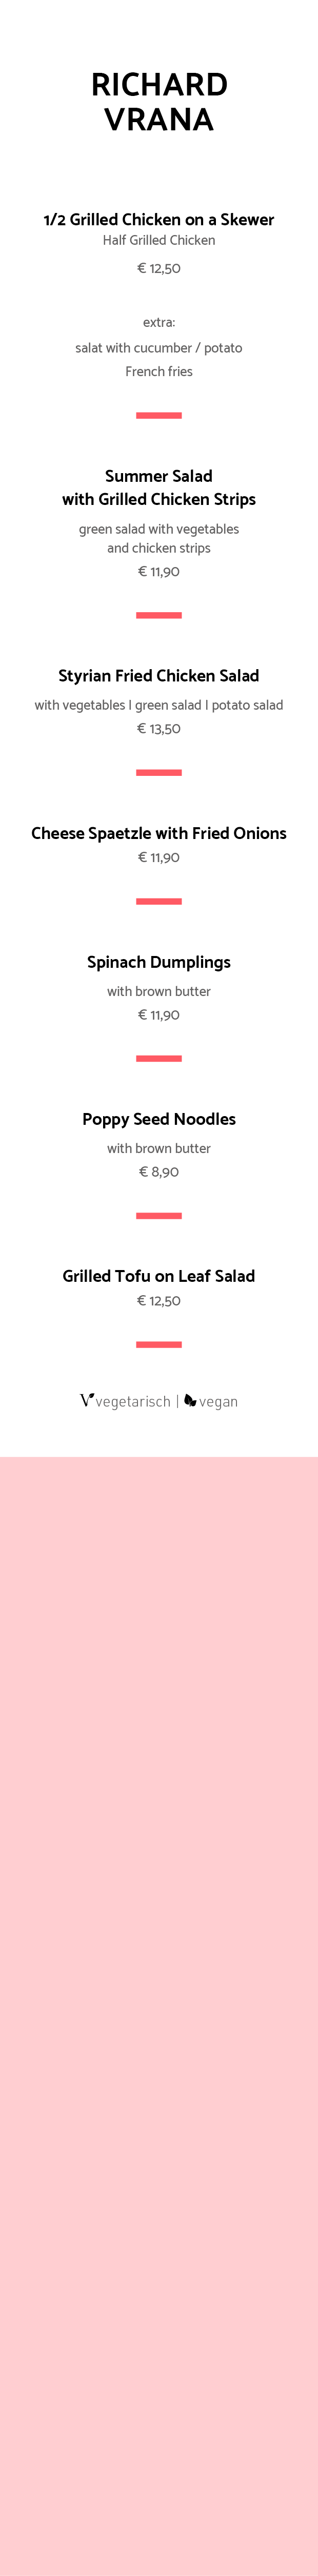Viewport: 318px width, 2576px height.
Task: Click the RICHARD VRANA title
Action: click(x=159, y=102)
